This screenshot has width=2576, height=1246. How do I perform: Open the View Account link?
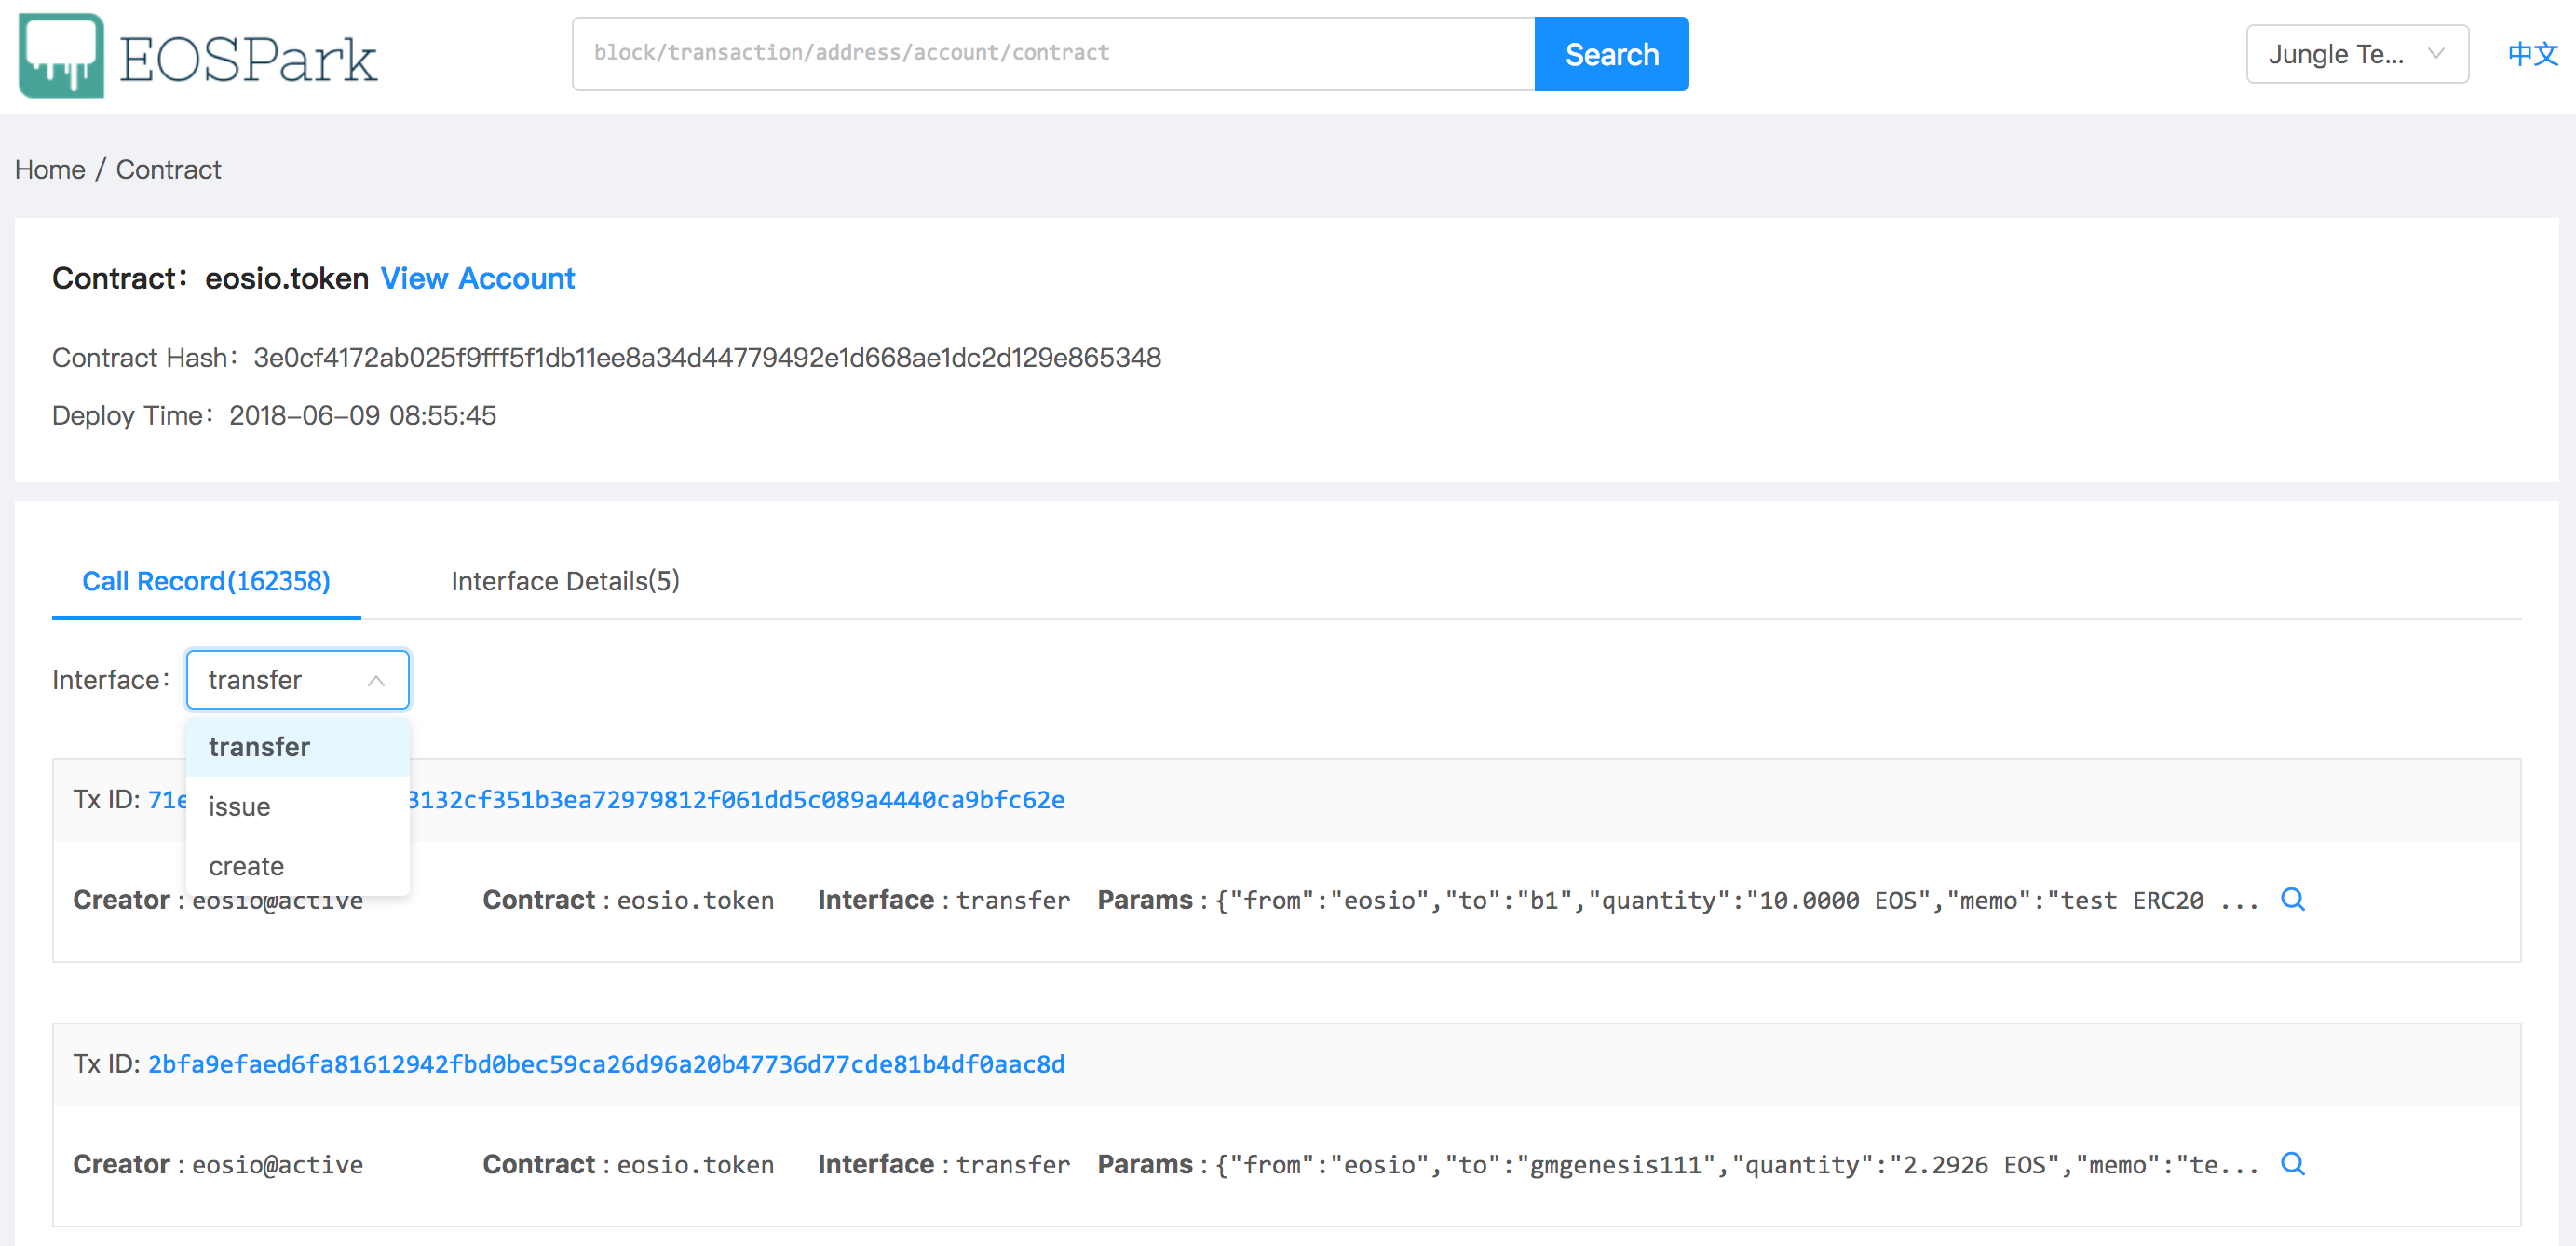(477, 278)
